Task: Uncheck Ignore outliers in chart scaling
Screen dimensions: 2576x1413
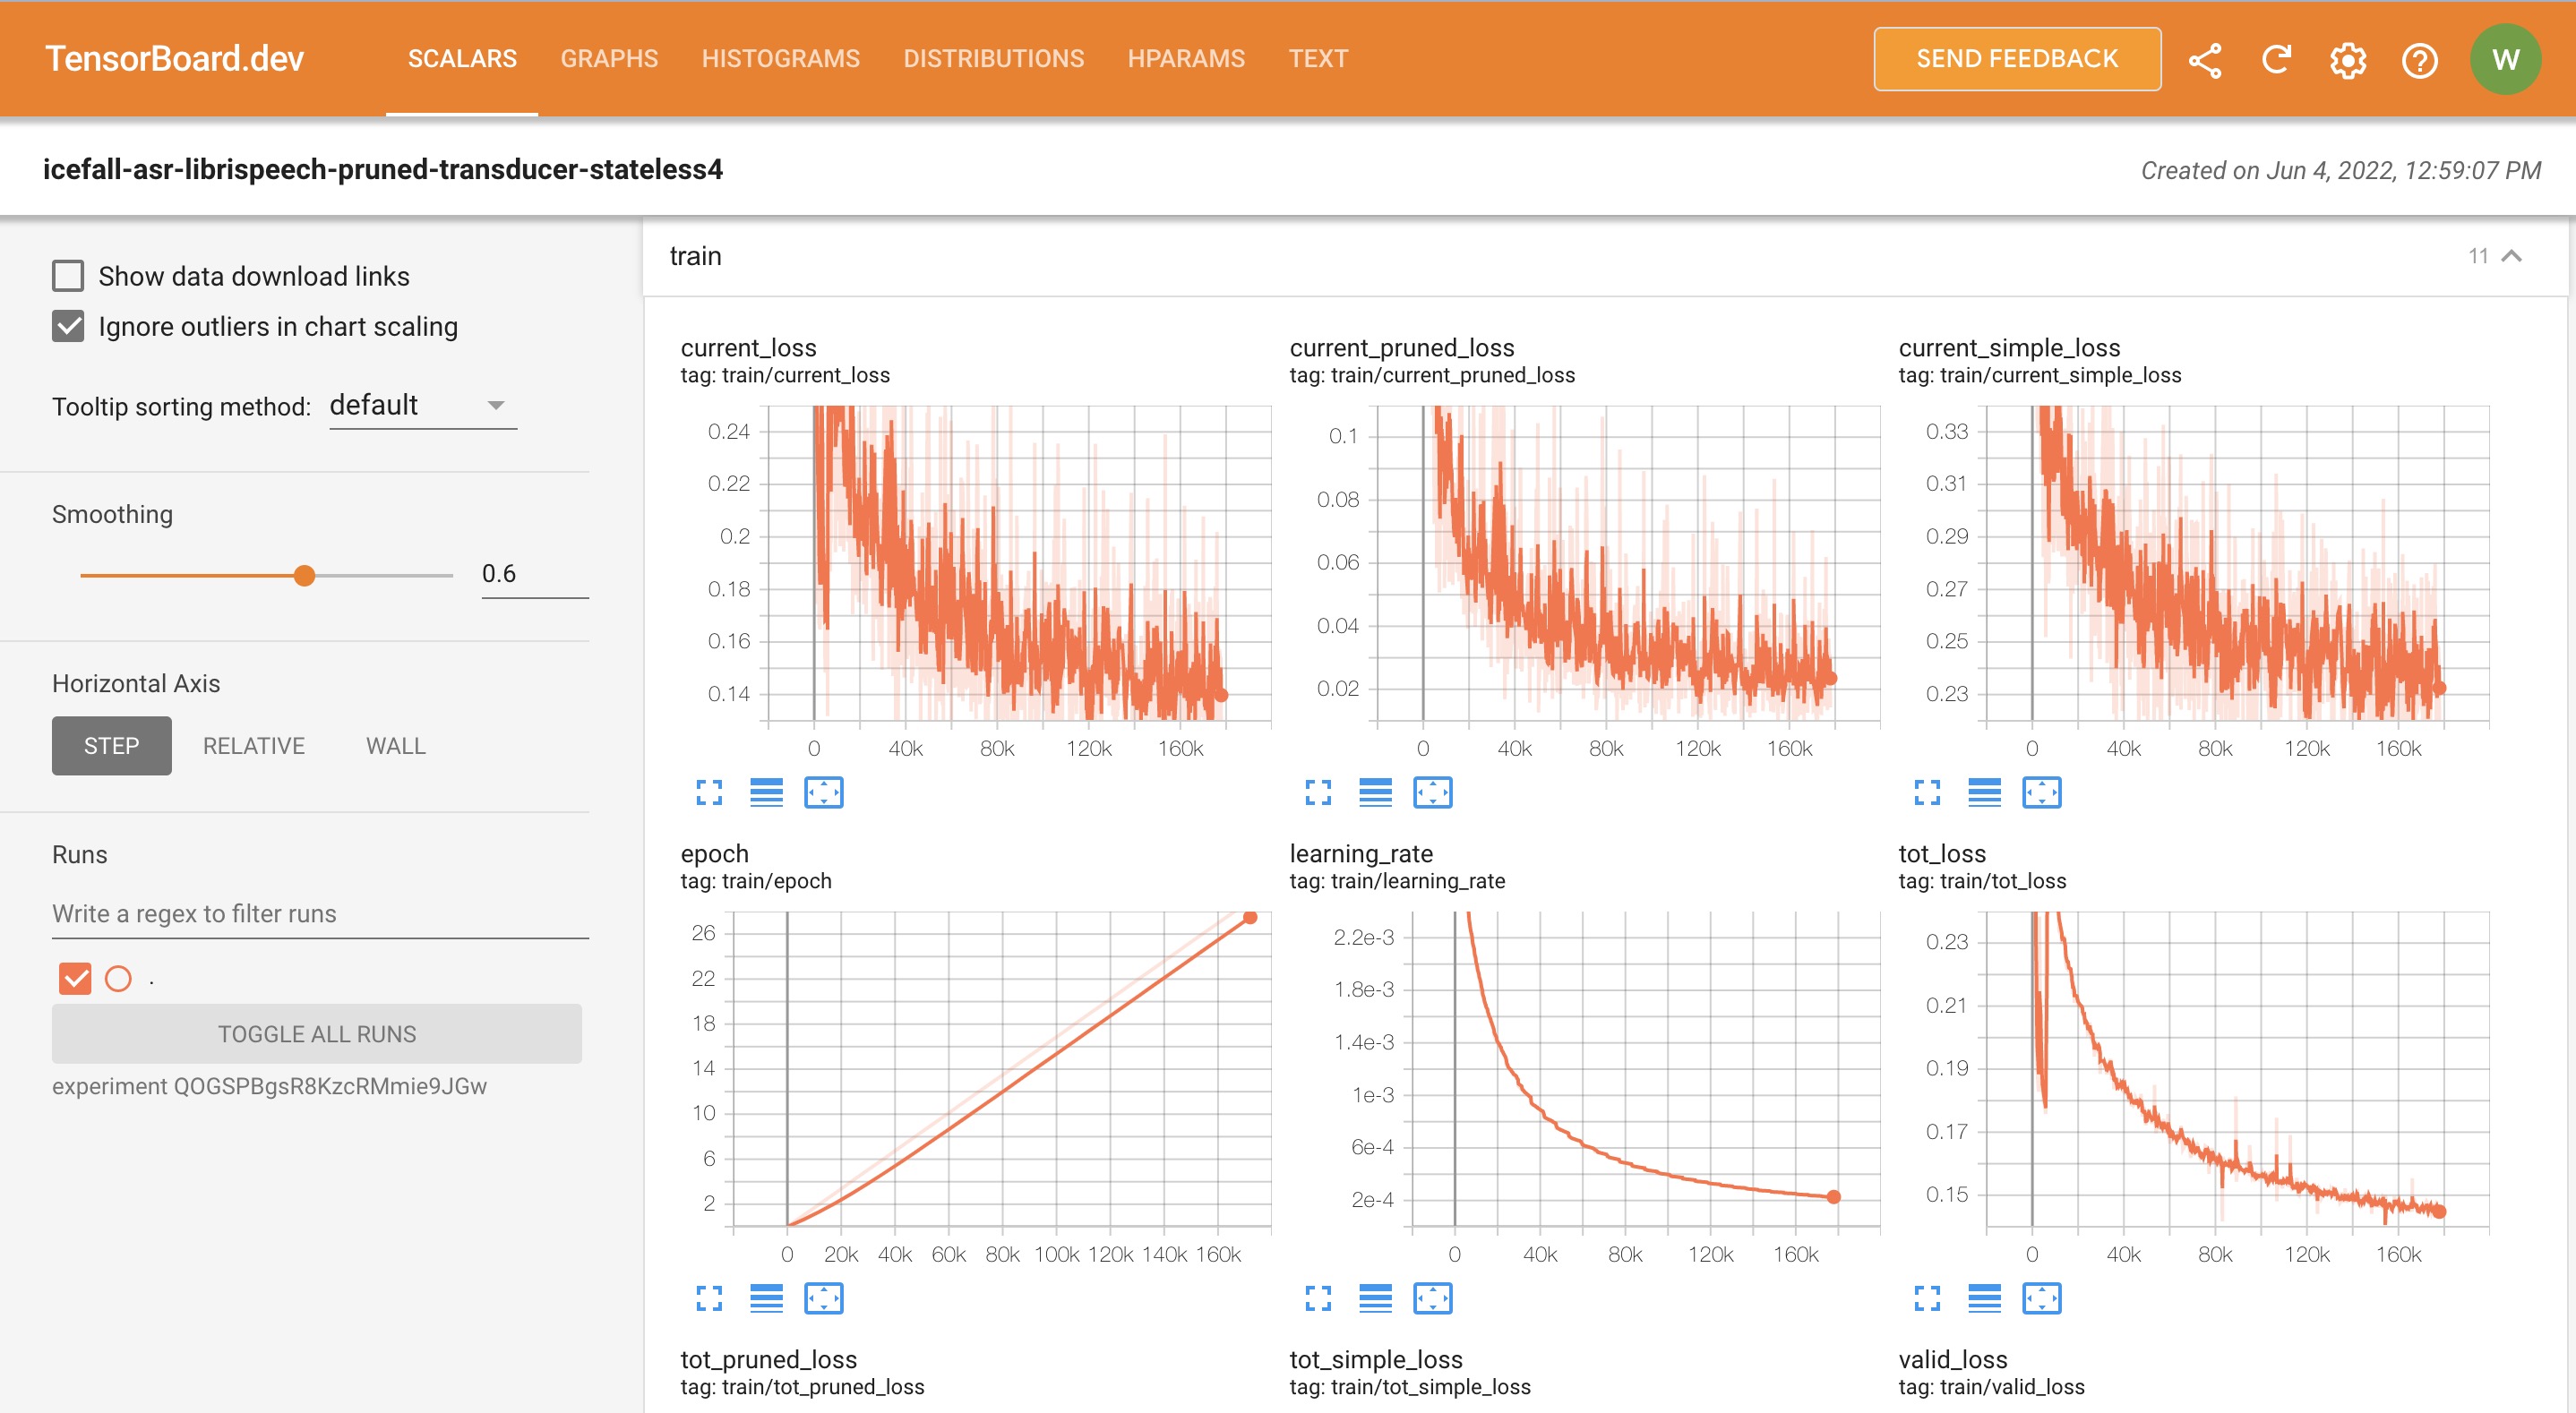Action: [67, 325]
